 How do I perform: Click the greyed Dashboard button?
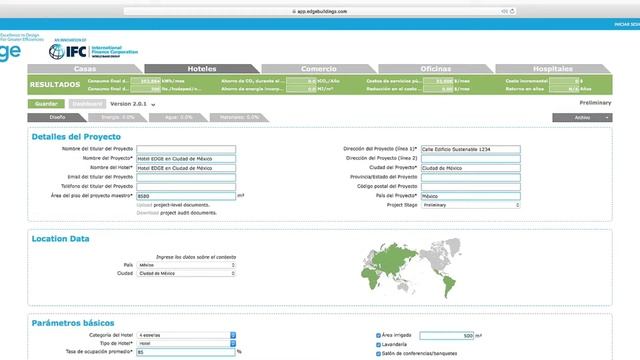87,104
